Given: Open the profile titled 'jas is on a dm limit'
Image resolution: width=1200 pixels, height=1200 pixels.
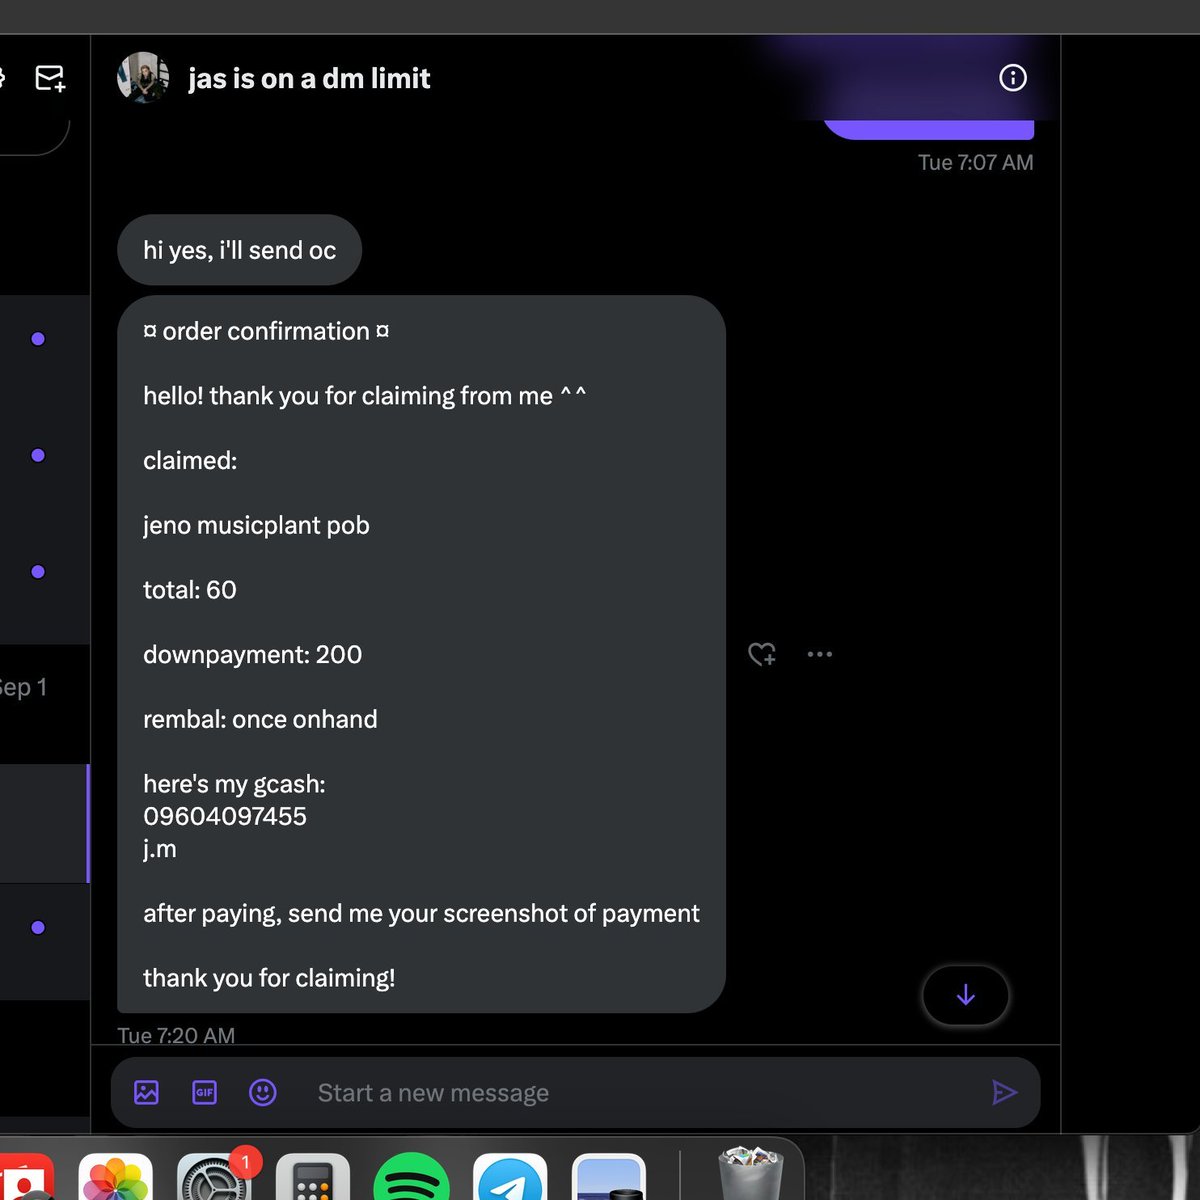Looking at the screenshot, I should [x=308, y=78].
